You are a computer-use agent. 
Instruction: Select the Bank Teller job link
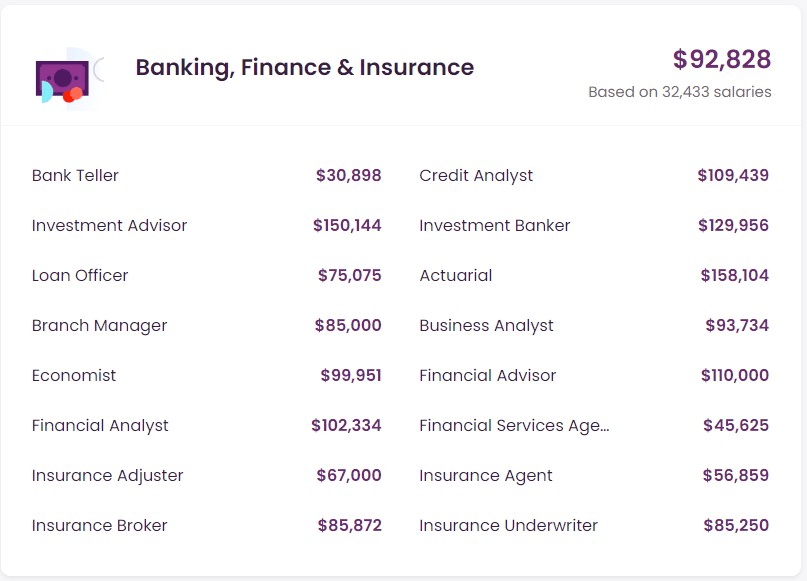pos(75,176)
